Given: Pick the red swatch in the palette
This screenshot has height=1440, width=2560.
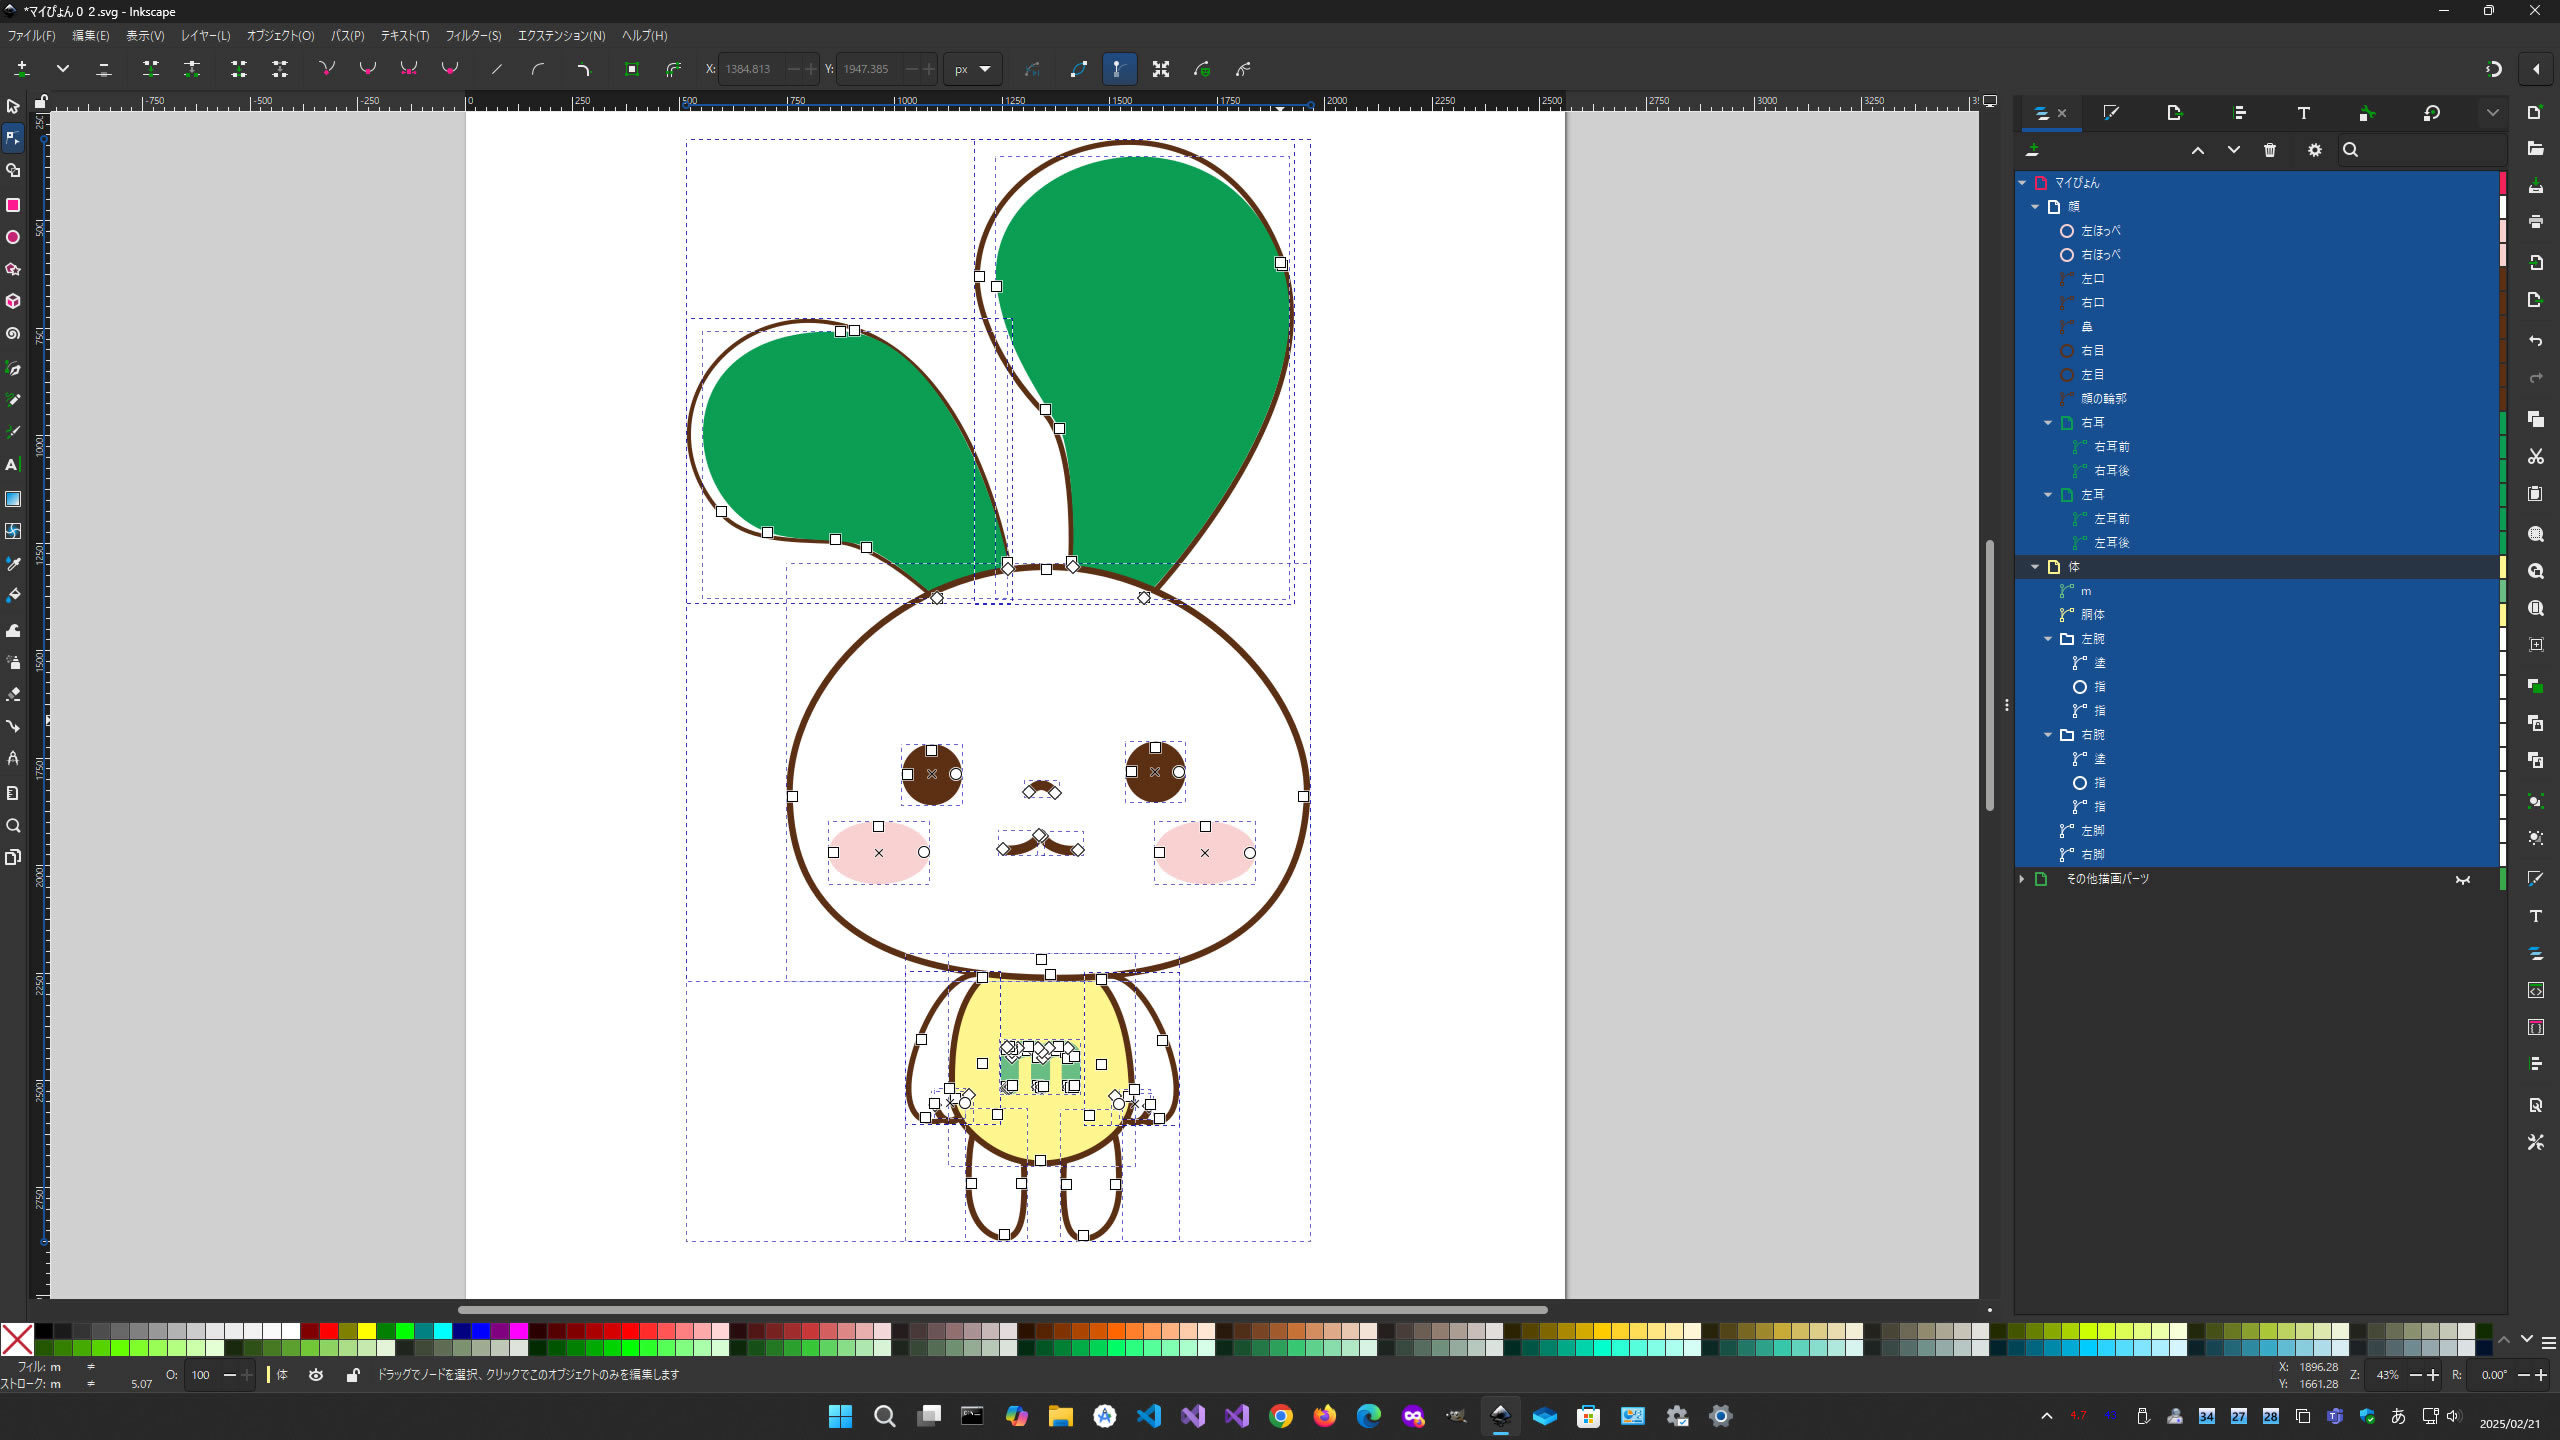Looking at the screenshot, I should tap(329, 1331).
